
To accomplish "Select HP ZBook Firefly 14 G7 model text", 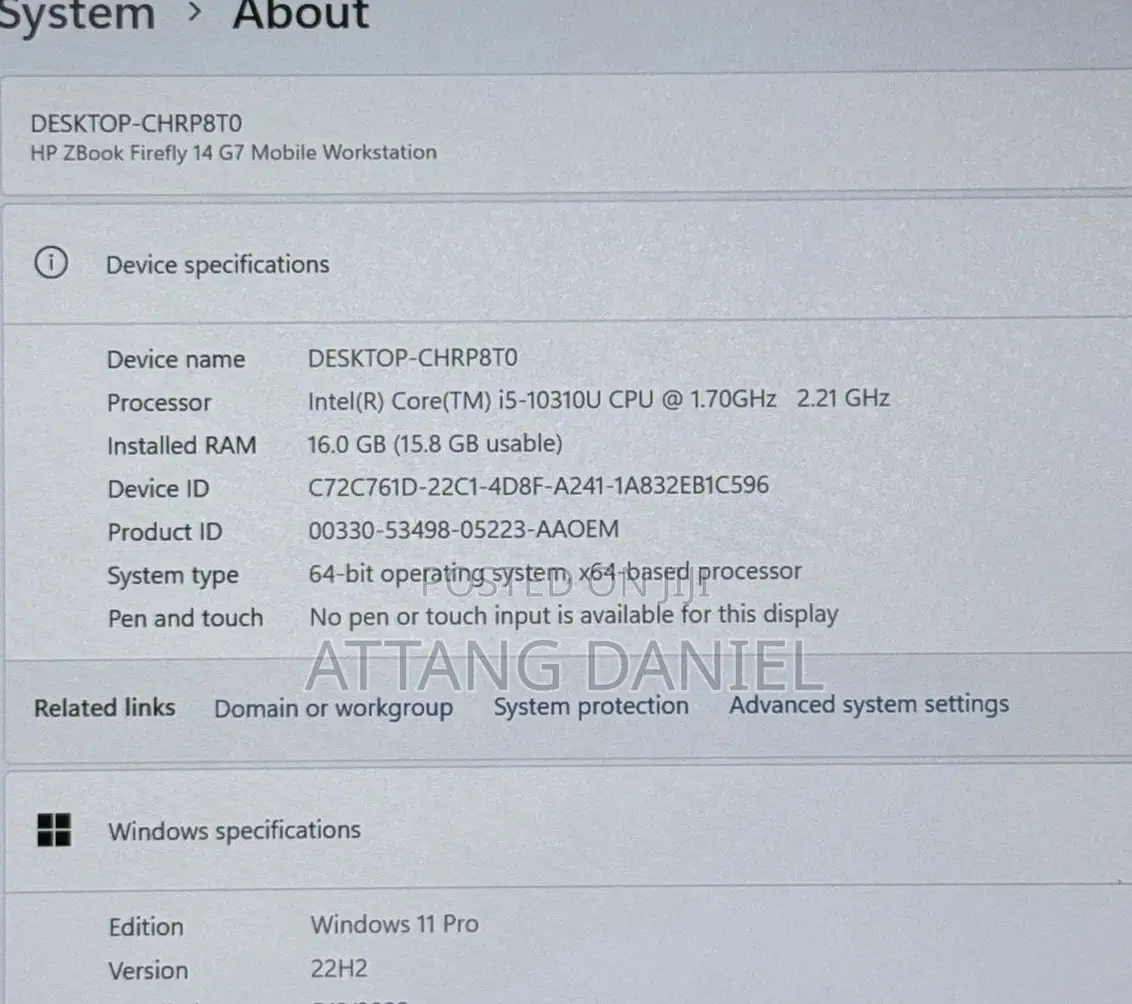I will coord(233,153).
